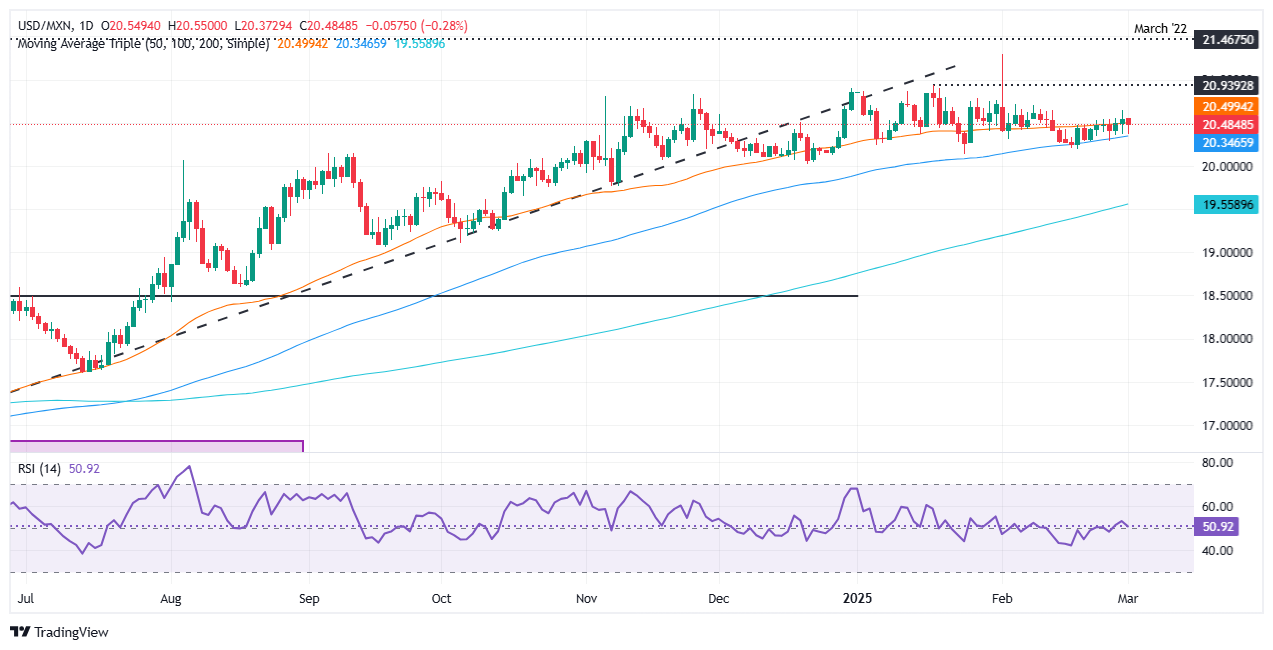This screenshot has width=1273, height=650.
Task: Open the Moving Average Triple indicator label
Action: point(140,45)
